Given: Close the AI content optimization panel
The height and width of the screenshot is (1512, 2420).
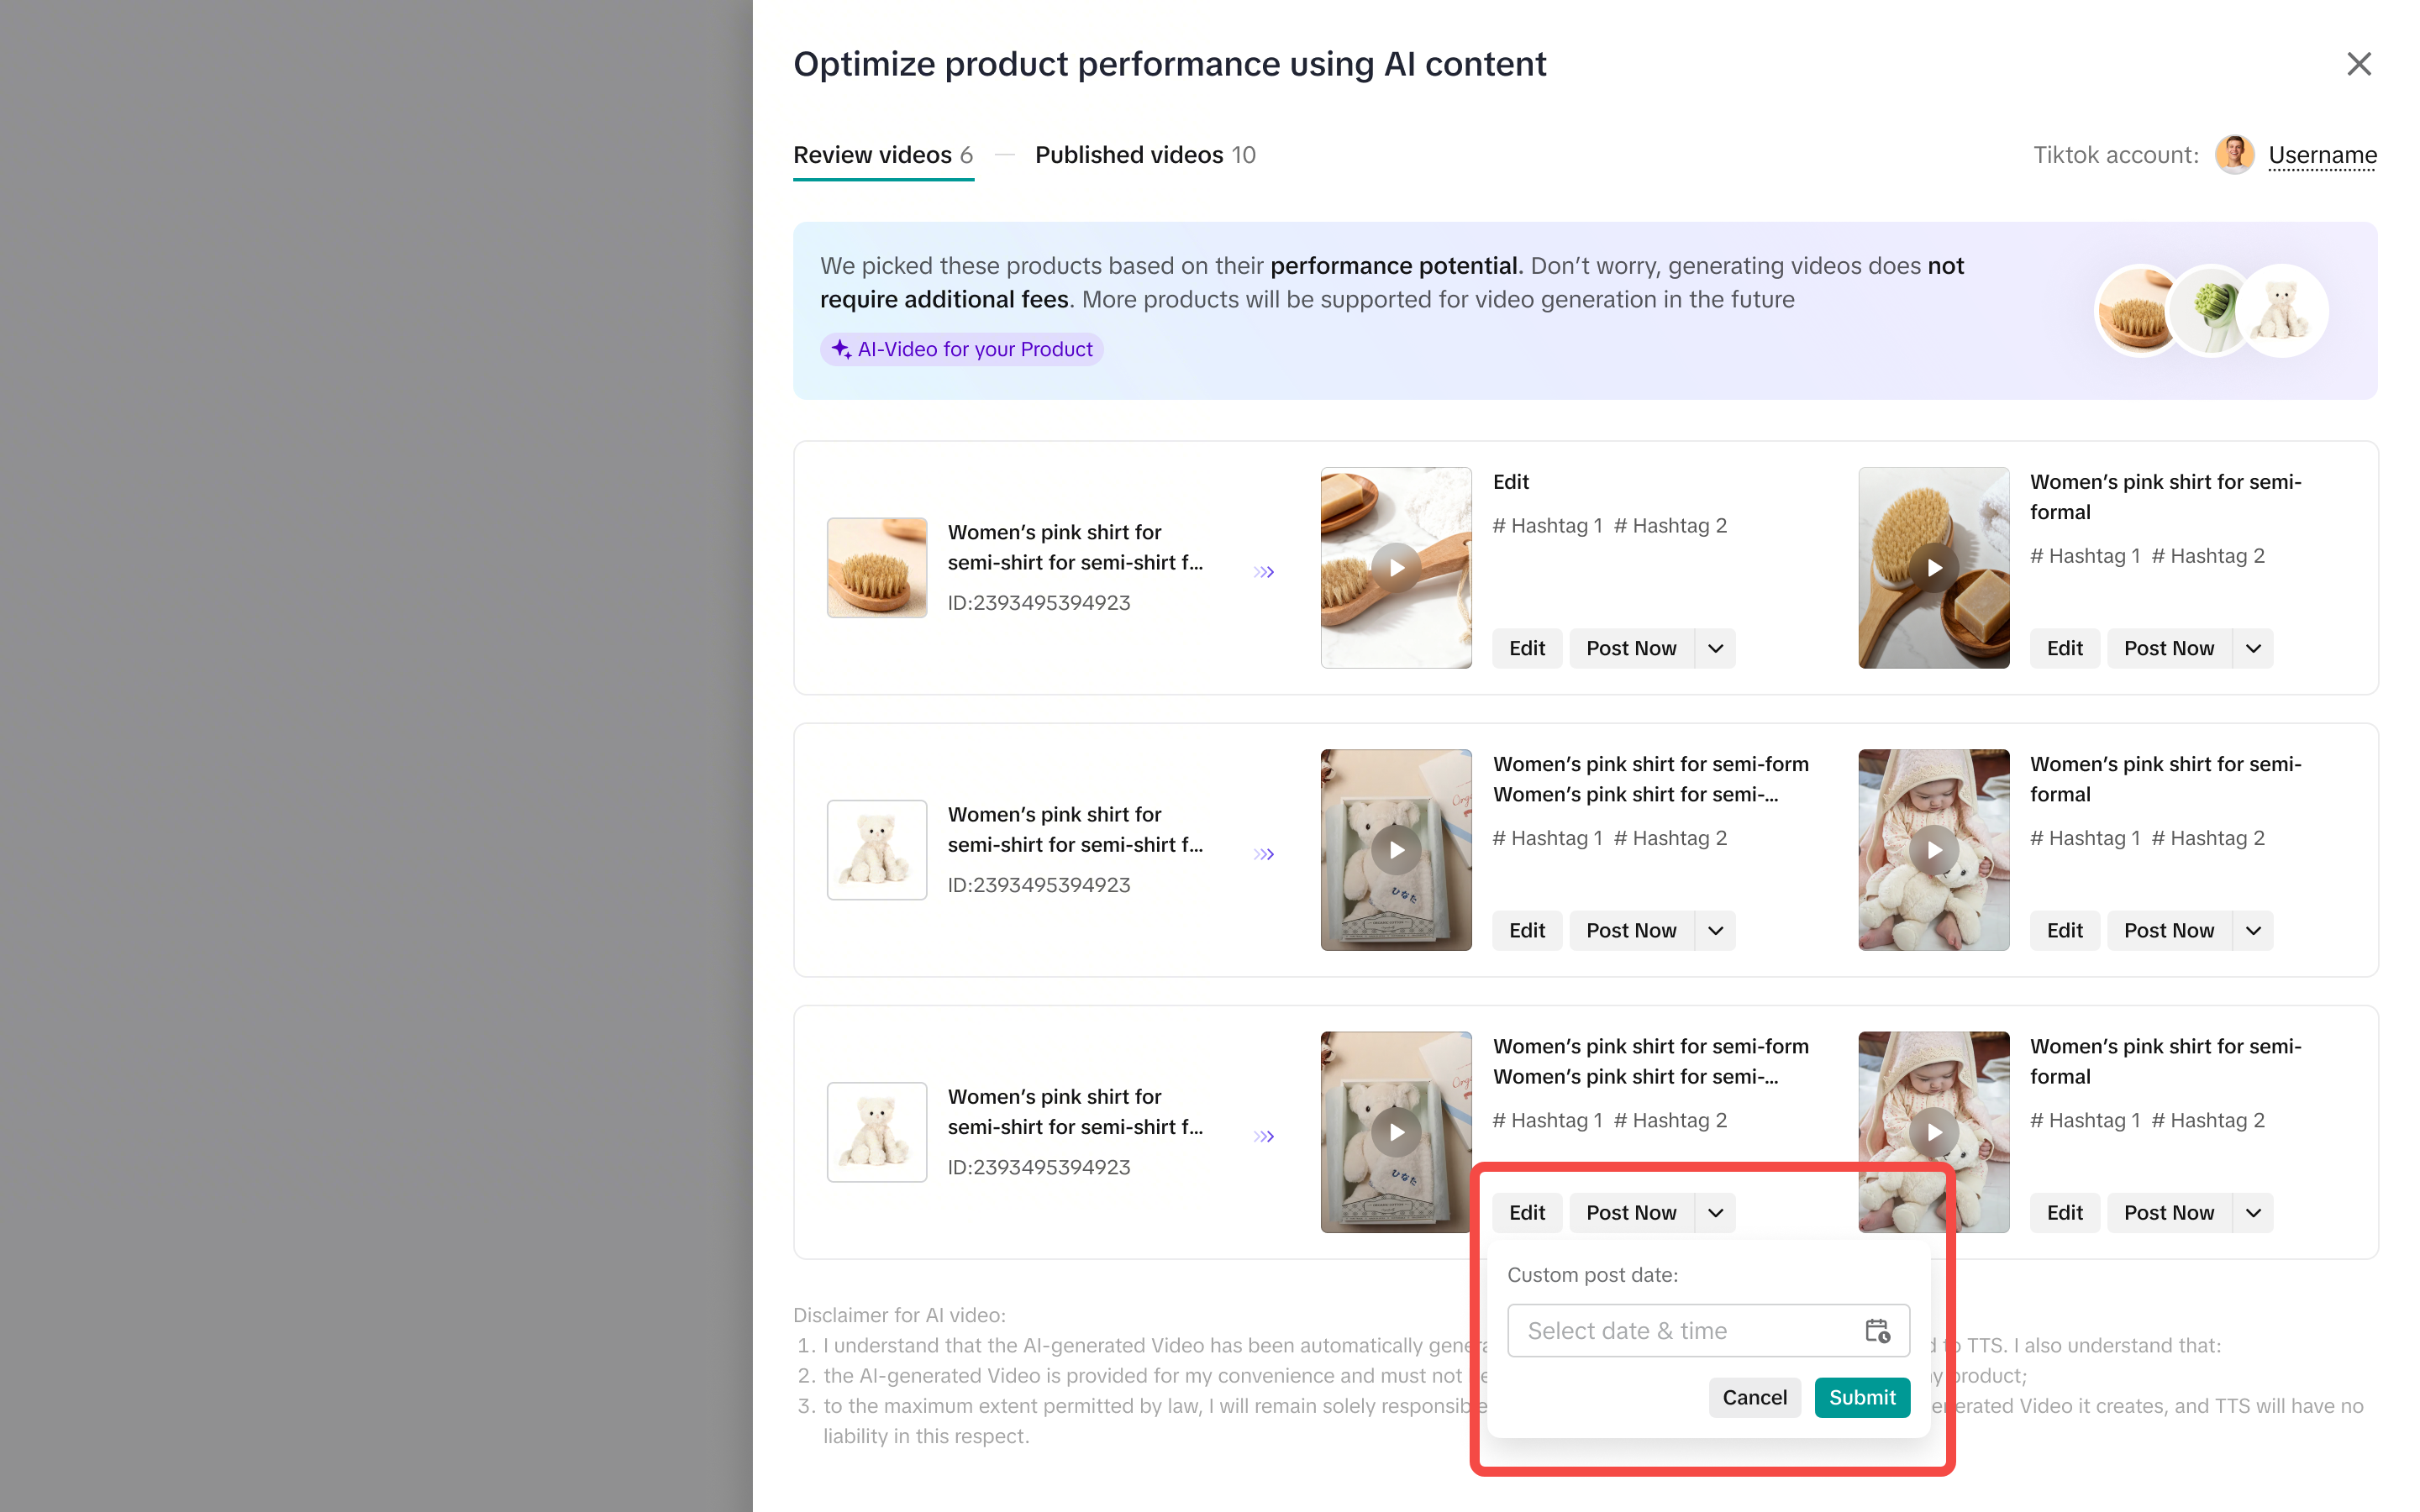Looking at the screenshot, I should [2358, 64].
